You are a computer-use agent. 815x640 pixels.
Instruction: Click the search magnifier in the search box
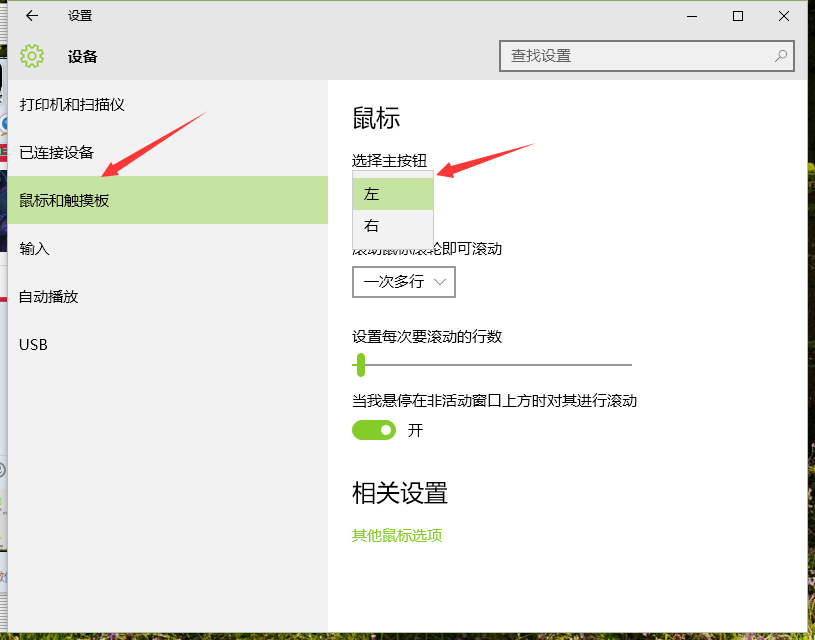[x=780, y=56]
